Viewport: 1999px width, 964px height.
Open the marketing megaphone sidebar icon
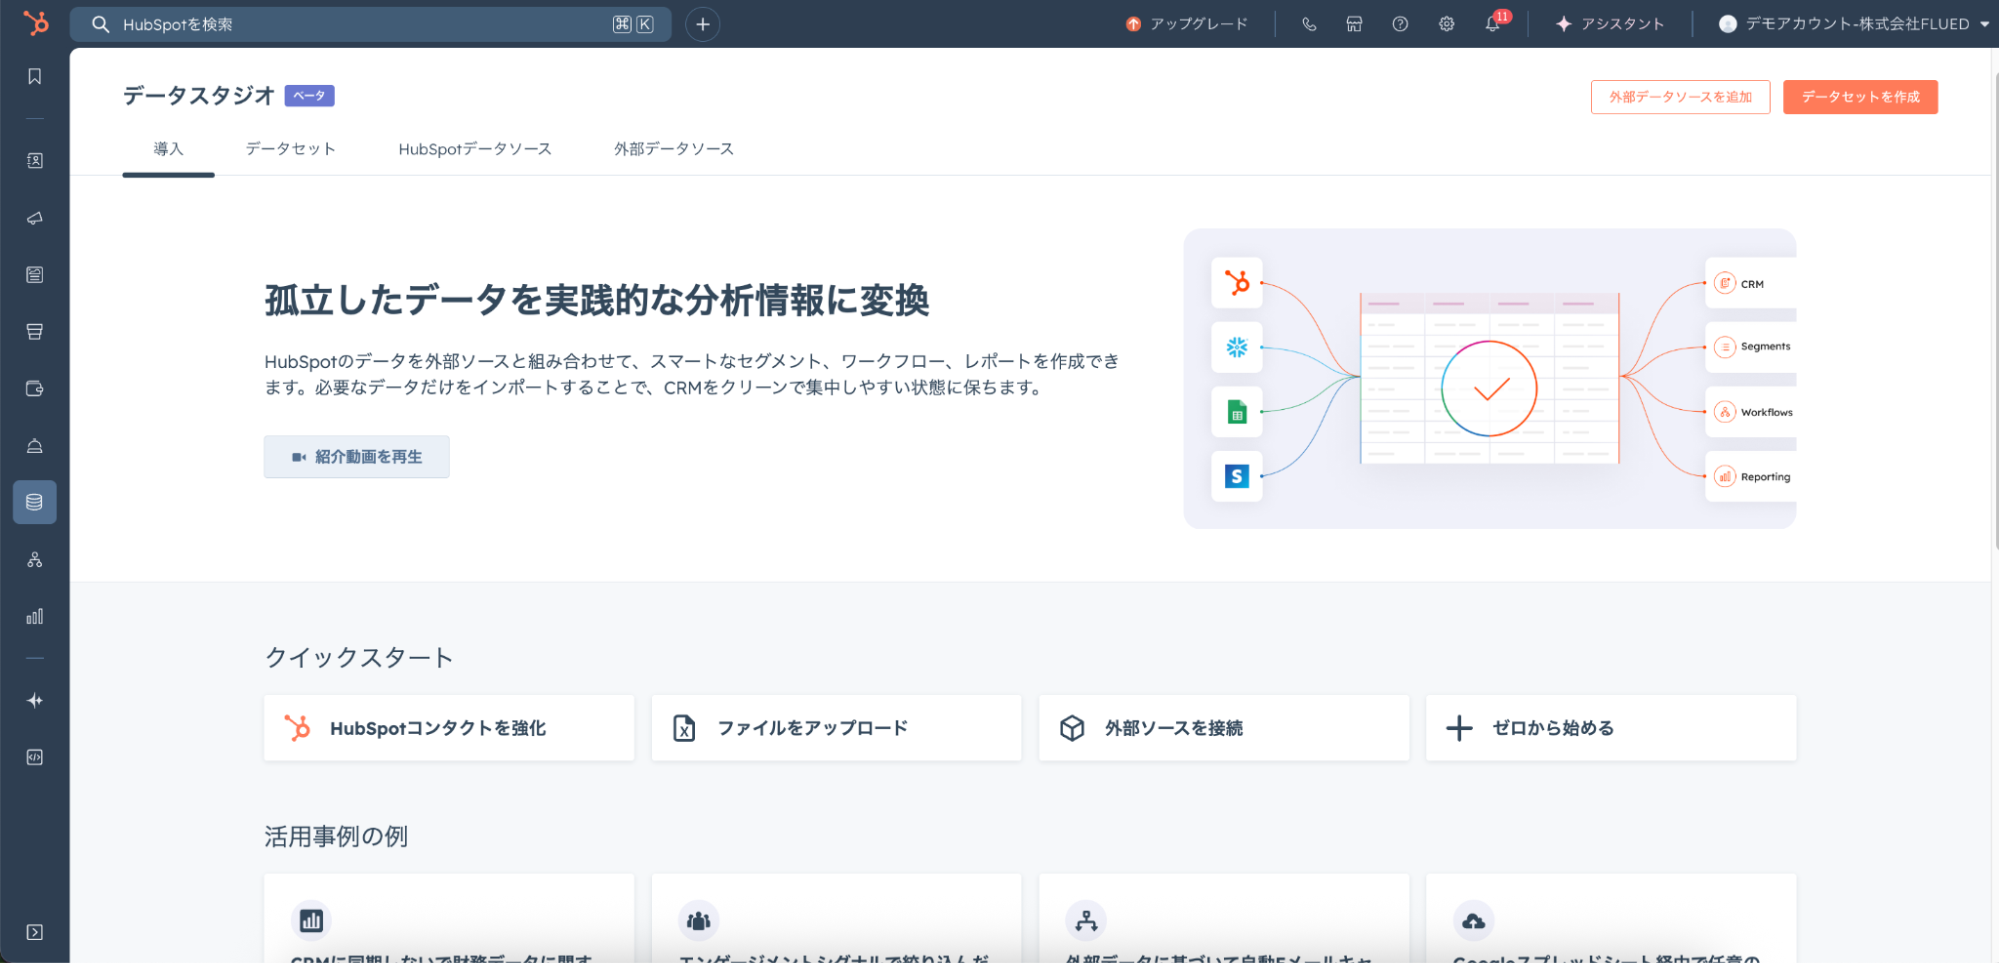click(35, 218)
